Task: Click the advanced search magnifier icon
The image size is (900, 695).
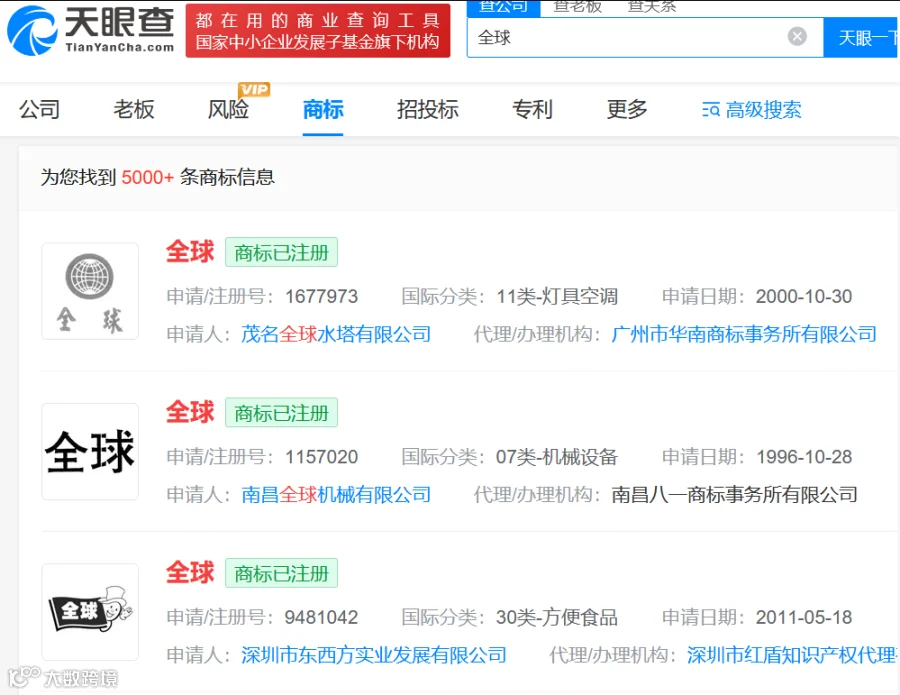Action: point(711,110)
